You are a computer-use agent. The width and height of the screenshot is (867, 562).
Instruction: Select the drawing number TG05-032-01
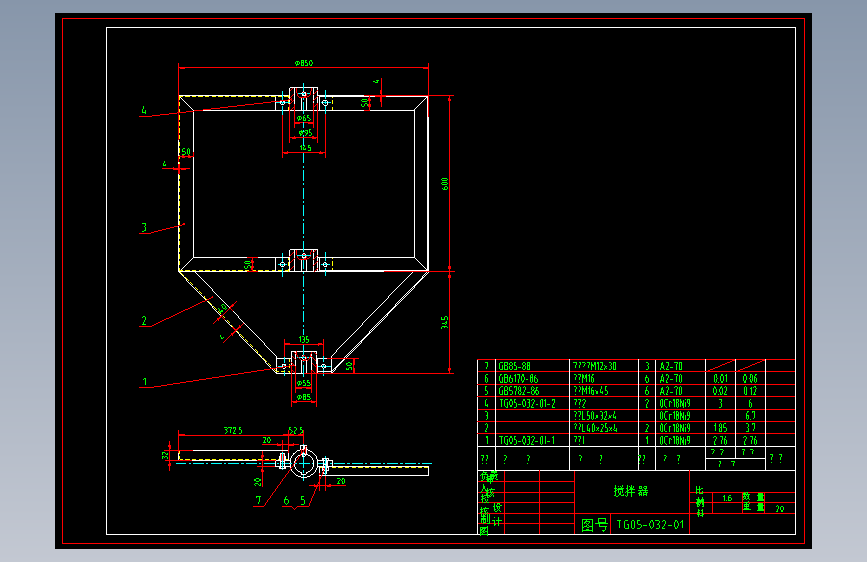click(x=650, y=524)
